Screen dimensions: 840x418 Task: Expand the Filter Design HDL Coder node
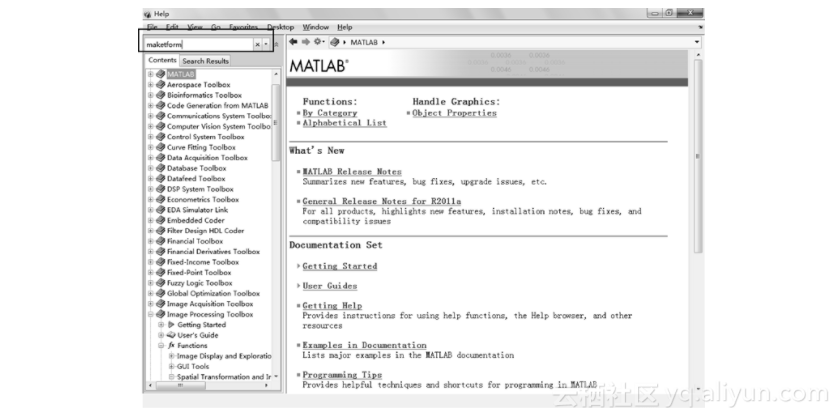pos(151,231)
